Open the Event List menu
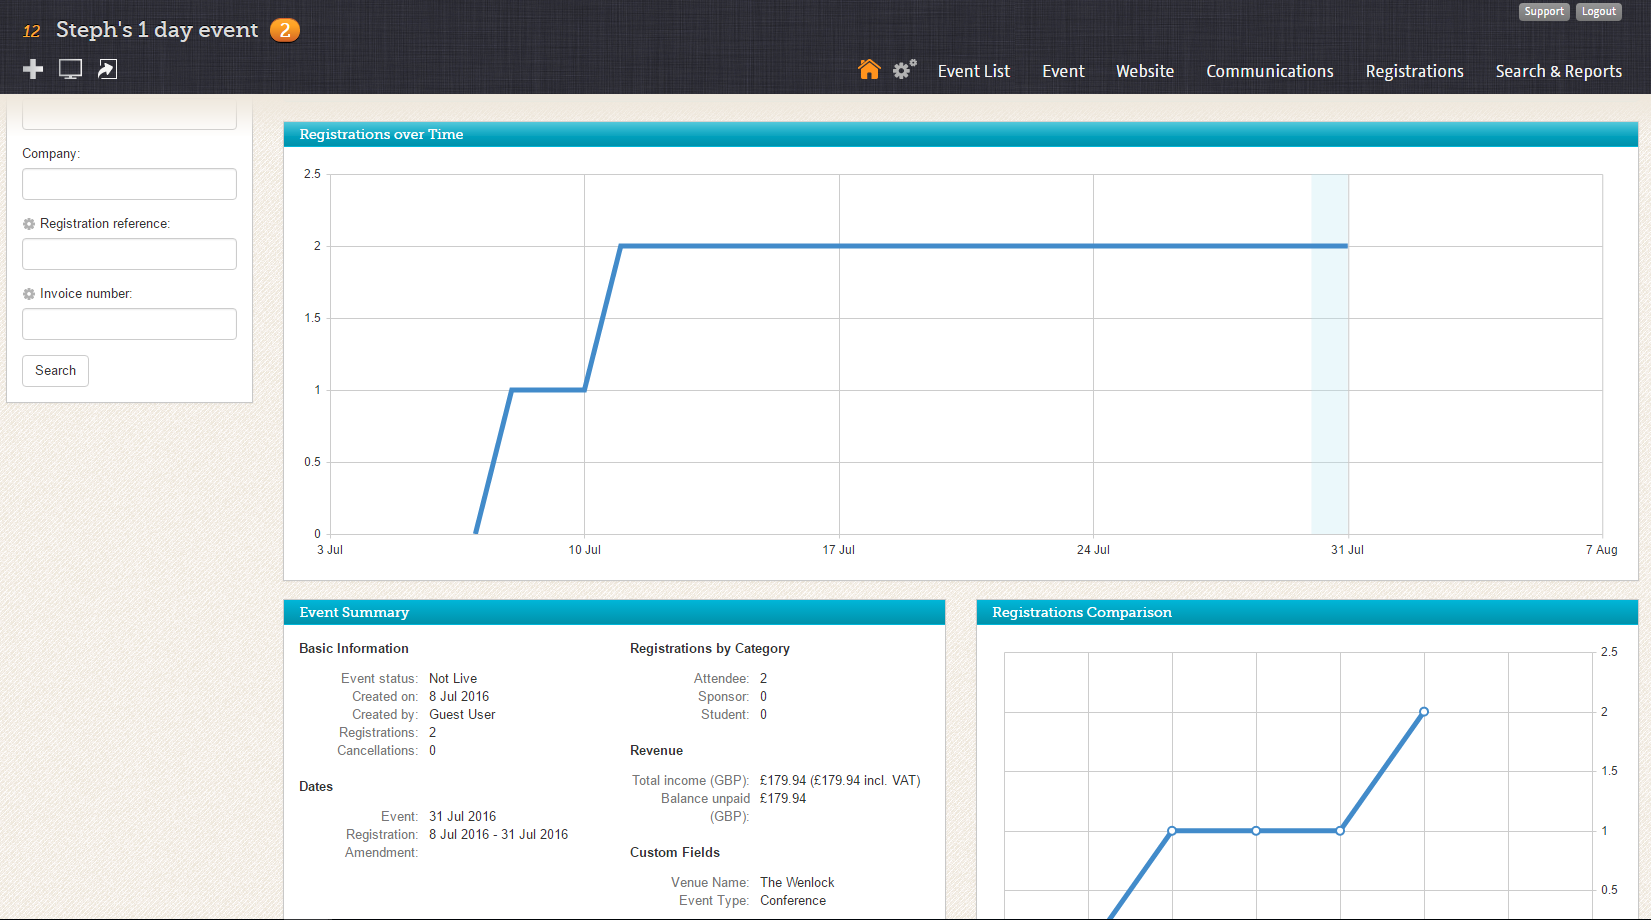 974,71
